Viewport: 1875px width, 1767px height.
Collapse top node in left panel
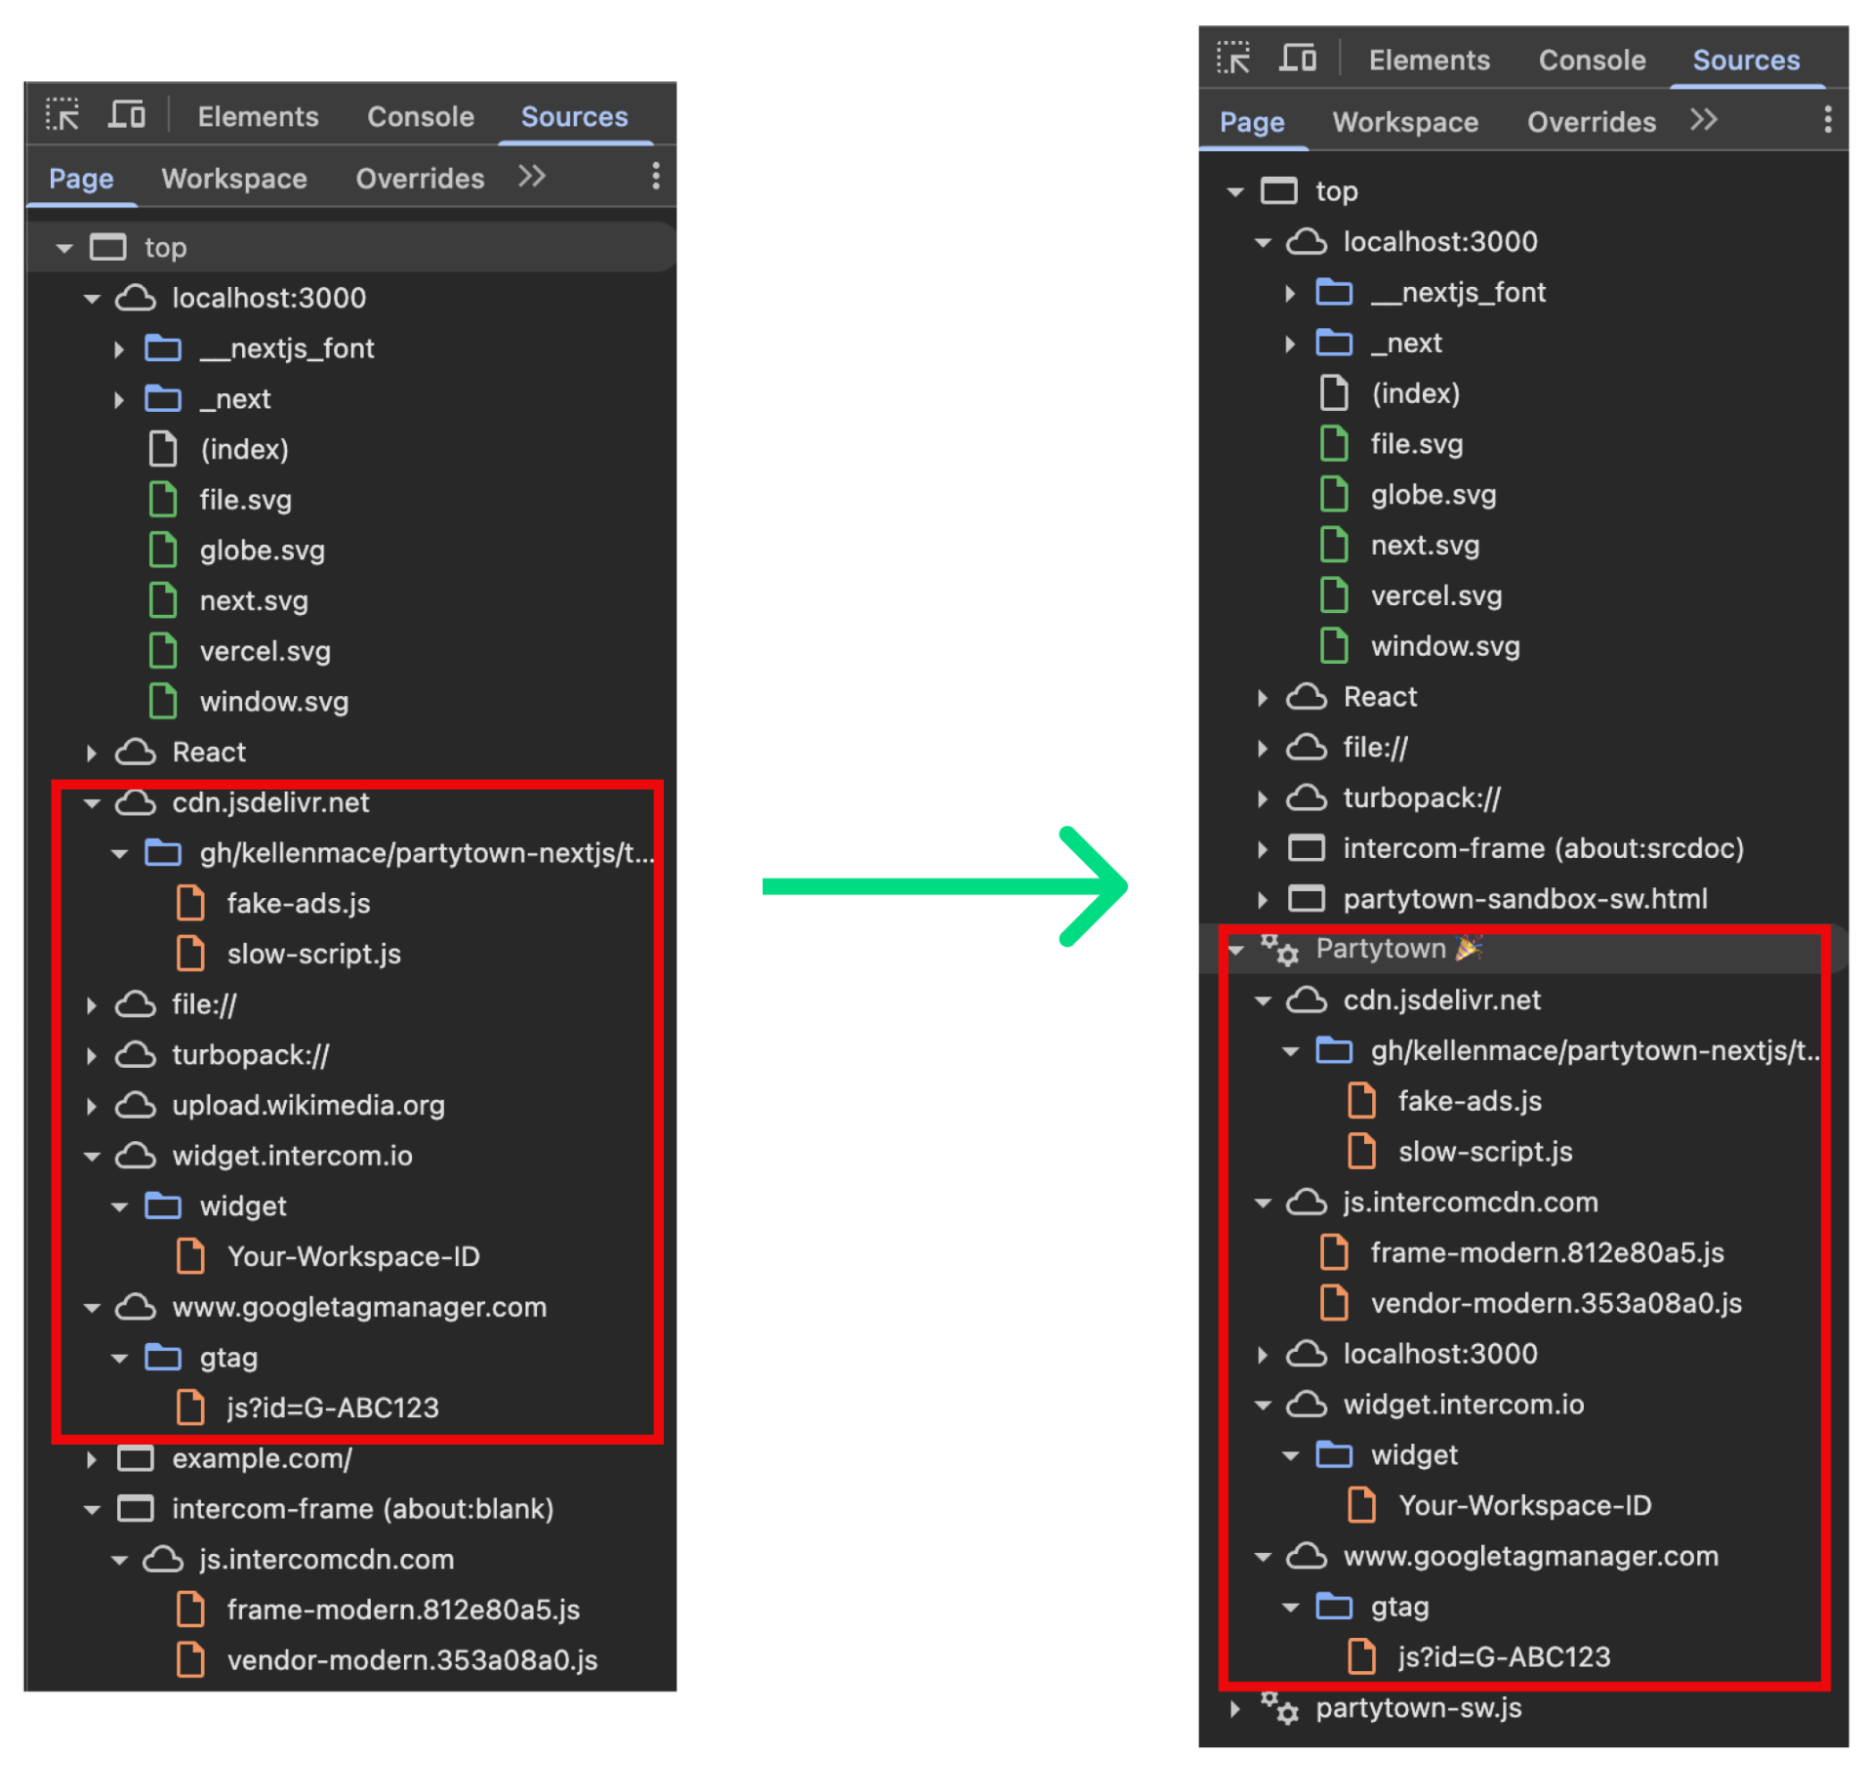click(64, 247)
